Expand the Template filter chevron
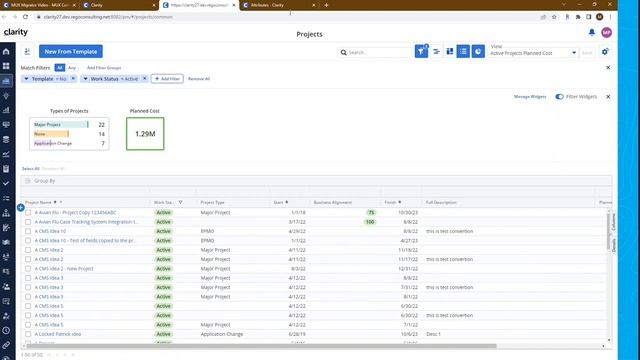640x360 pixels. pyautogui.click(x=26, y=79)
